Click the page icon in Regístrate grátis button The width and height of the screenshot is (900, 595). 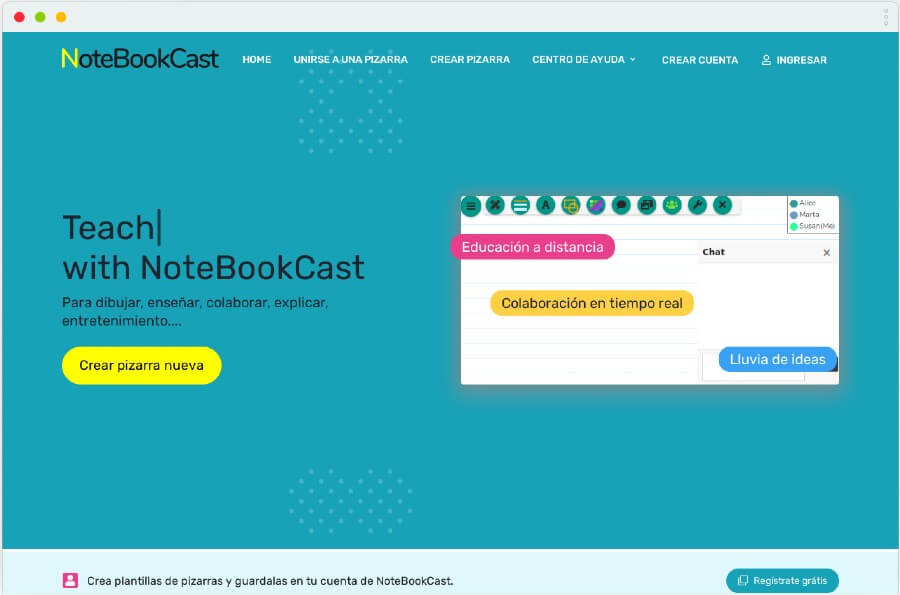pos(743,580)
